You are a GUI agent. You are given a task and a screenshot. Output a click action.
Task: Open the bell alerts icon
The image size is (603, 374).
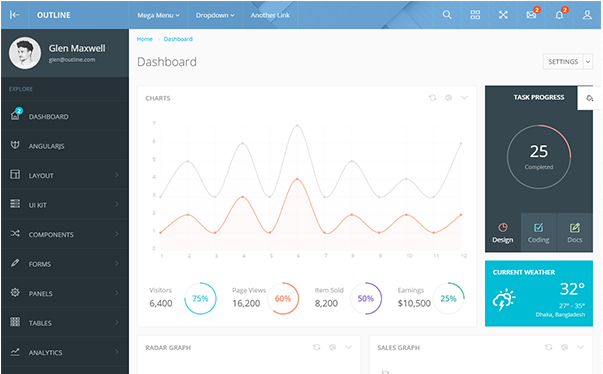tap(560, 15)
